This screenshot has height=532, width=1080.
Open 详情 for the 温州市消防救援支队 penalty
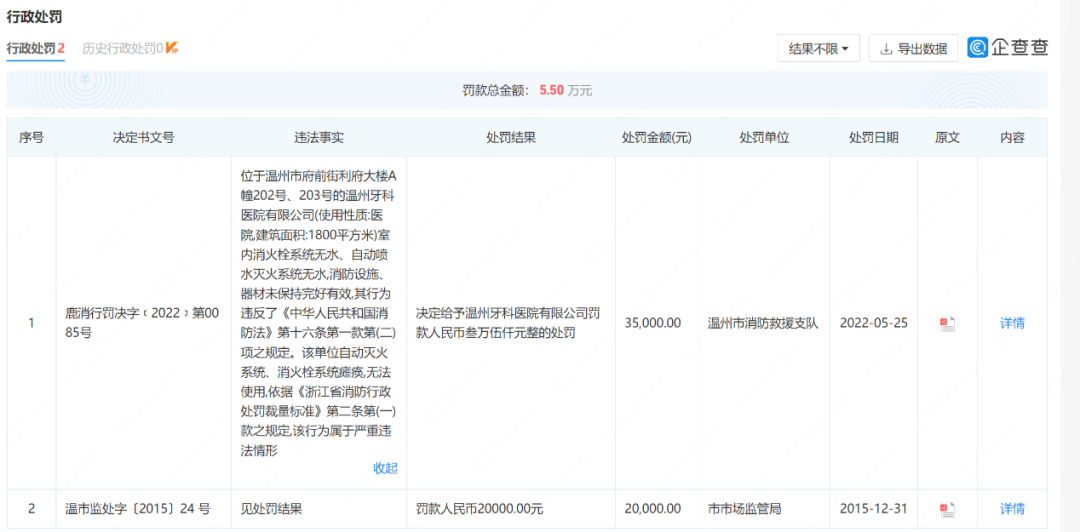click(1012, 323)
